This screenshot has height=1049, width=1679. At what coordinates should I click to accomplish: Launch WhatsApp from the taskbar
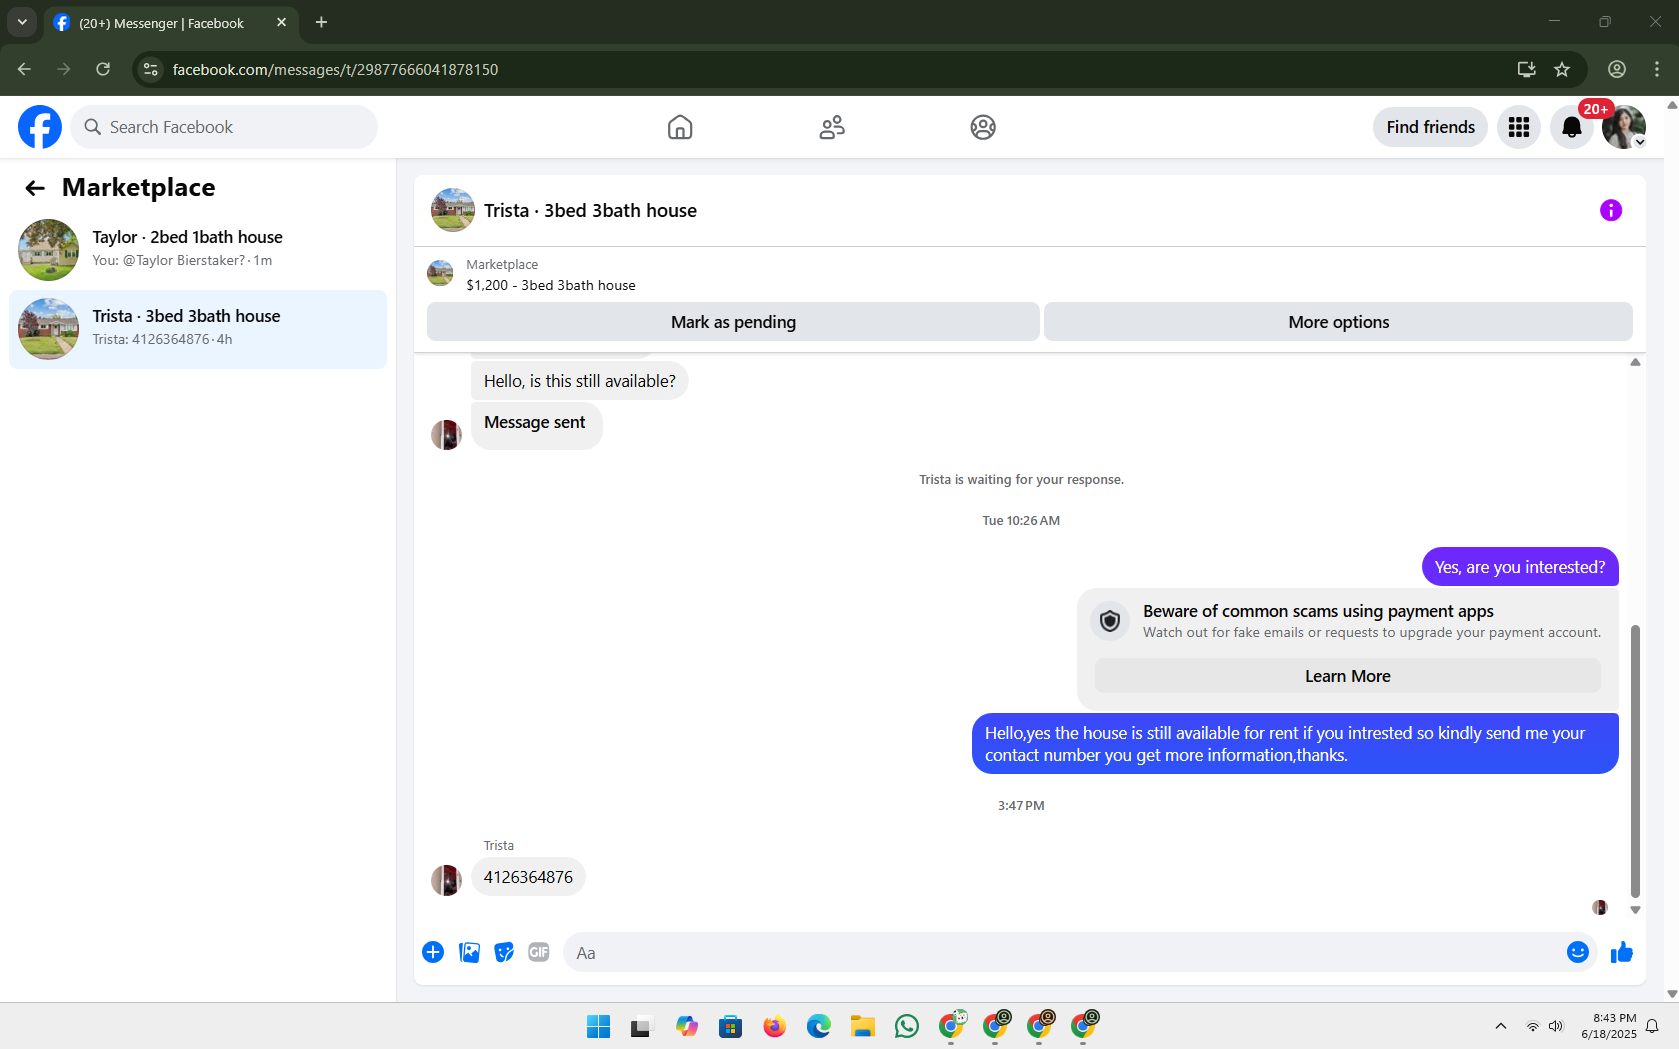click(907, 1026)
